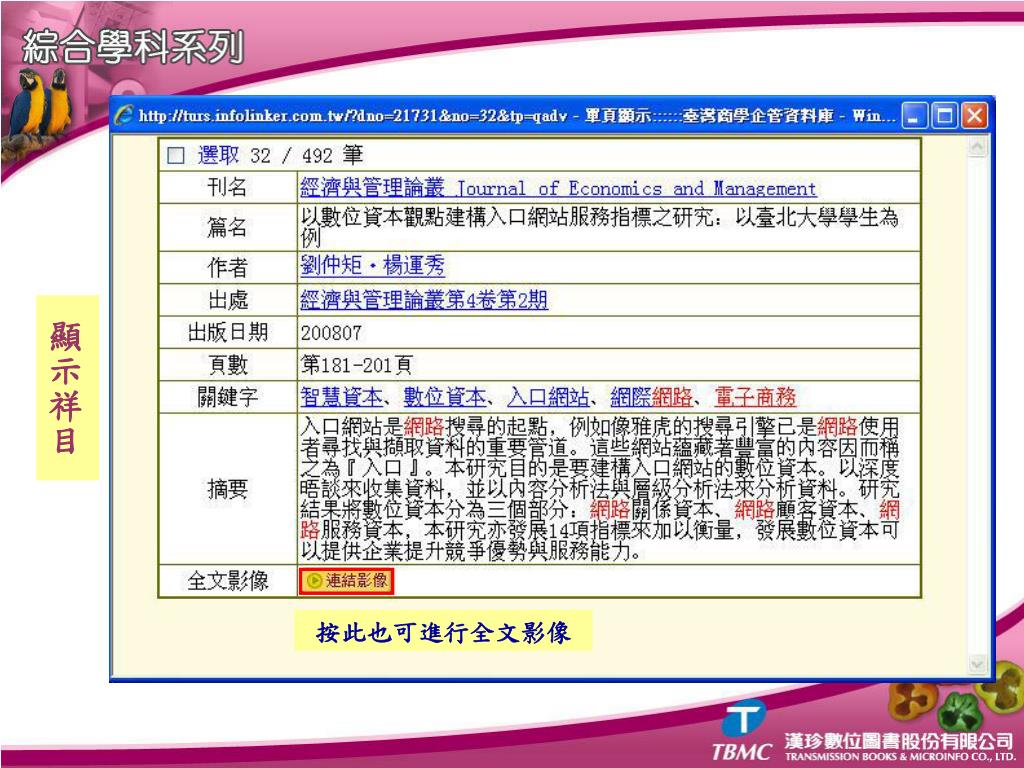Click the 關鍵字 row label
The image size is (1024, 768).
coord(227,396)
